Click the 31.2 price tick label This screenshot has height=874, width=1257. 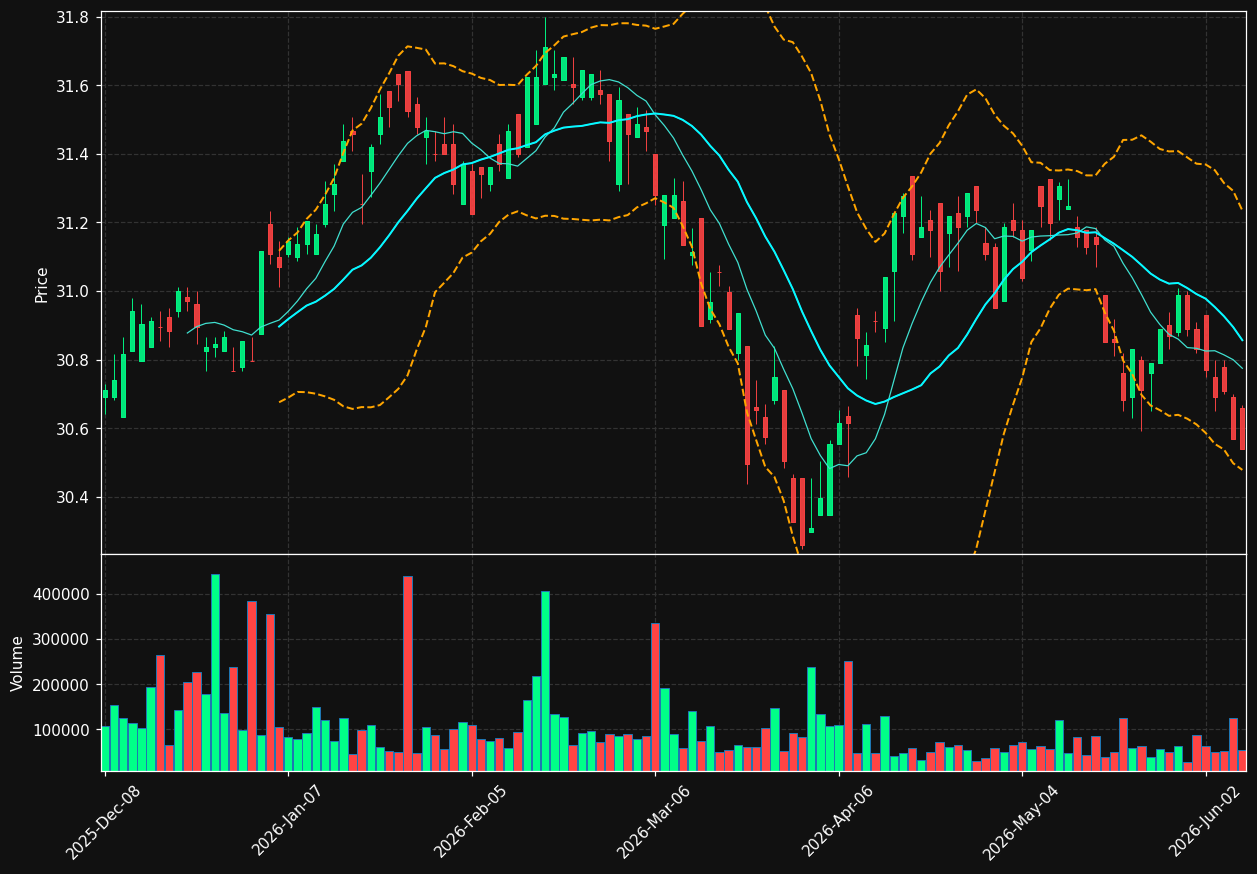(x=72, y=223)
